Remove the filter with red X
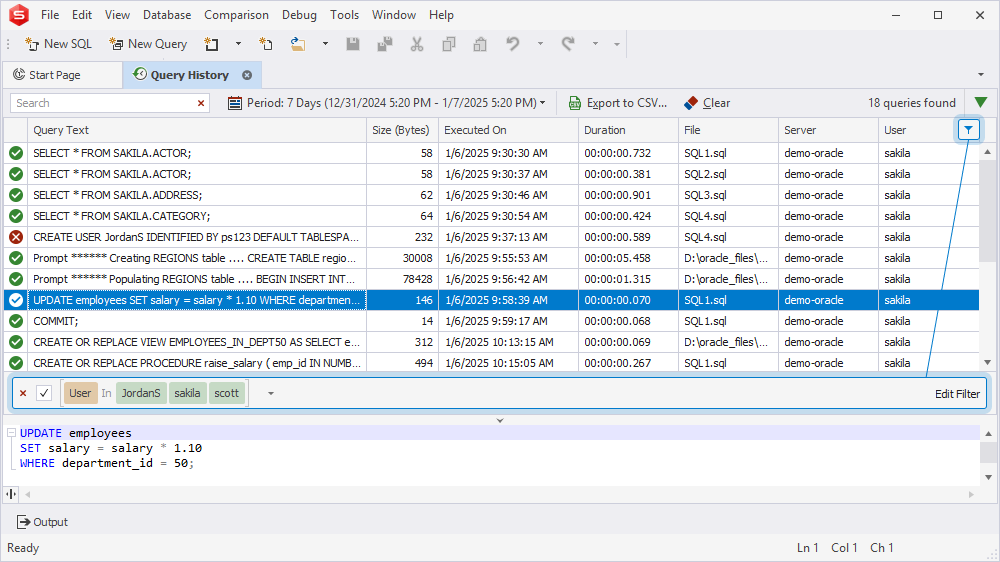The width and height of the screenshot is (1000, 562). coord(23,394)
